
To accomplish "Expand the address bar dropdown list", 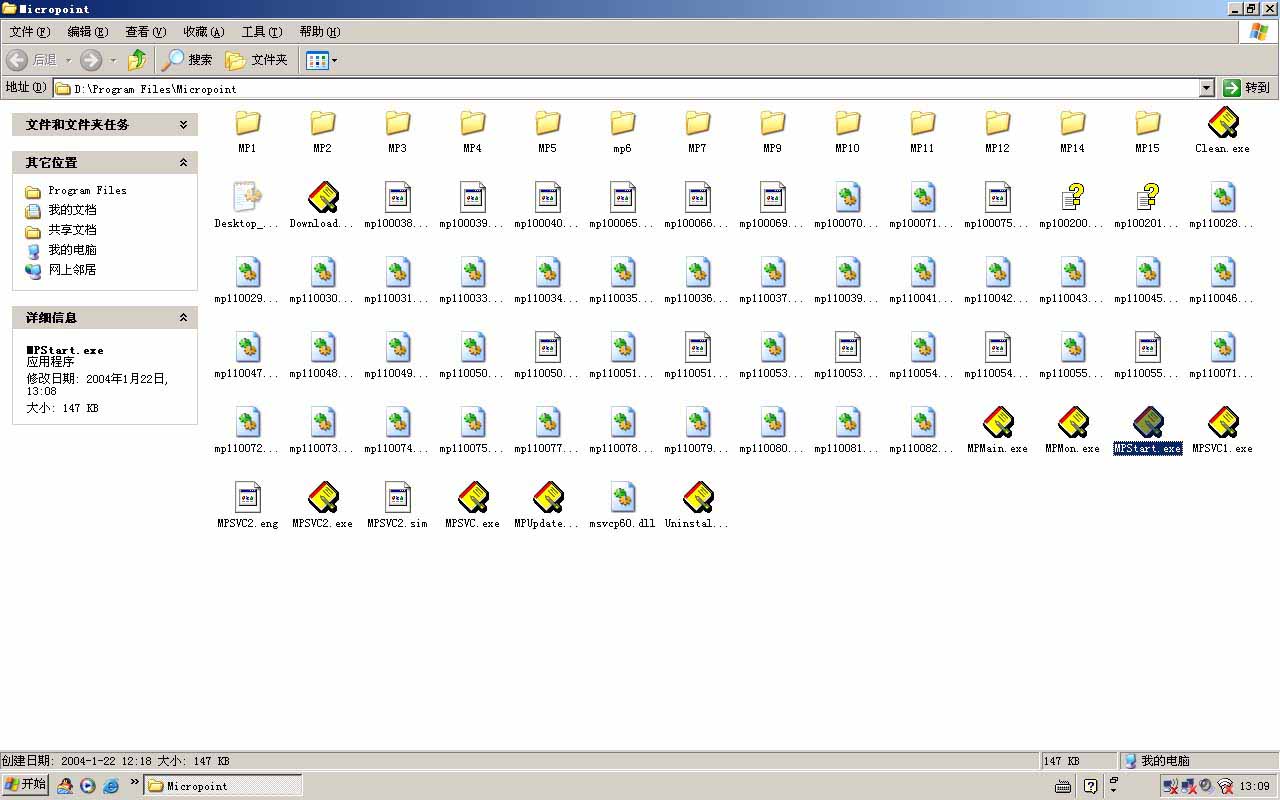I will point(1206,88).
